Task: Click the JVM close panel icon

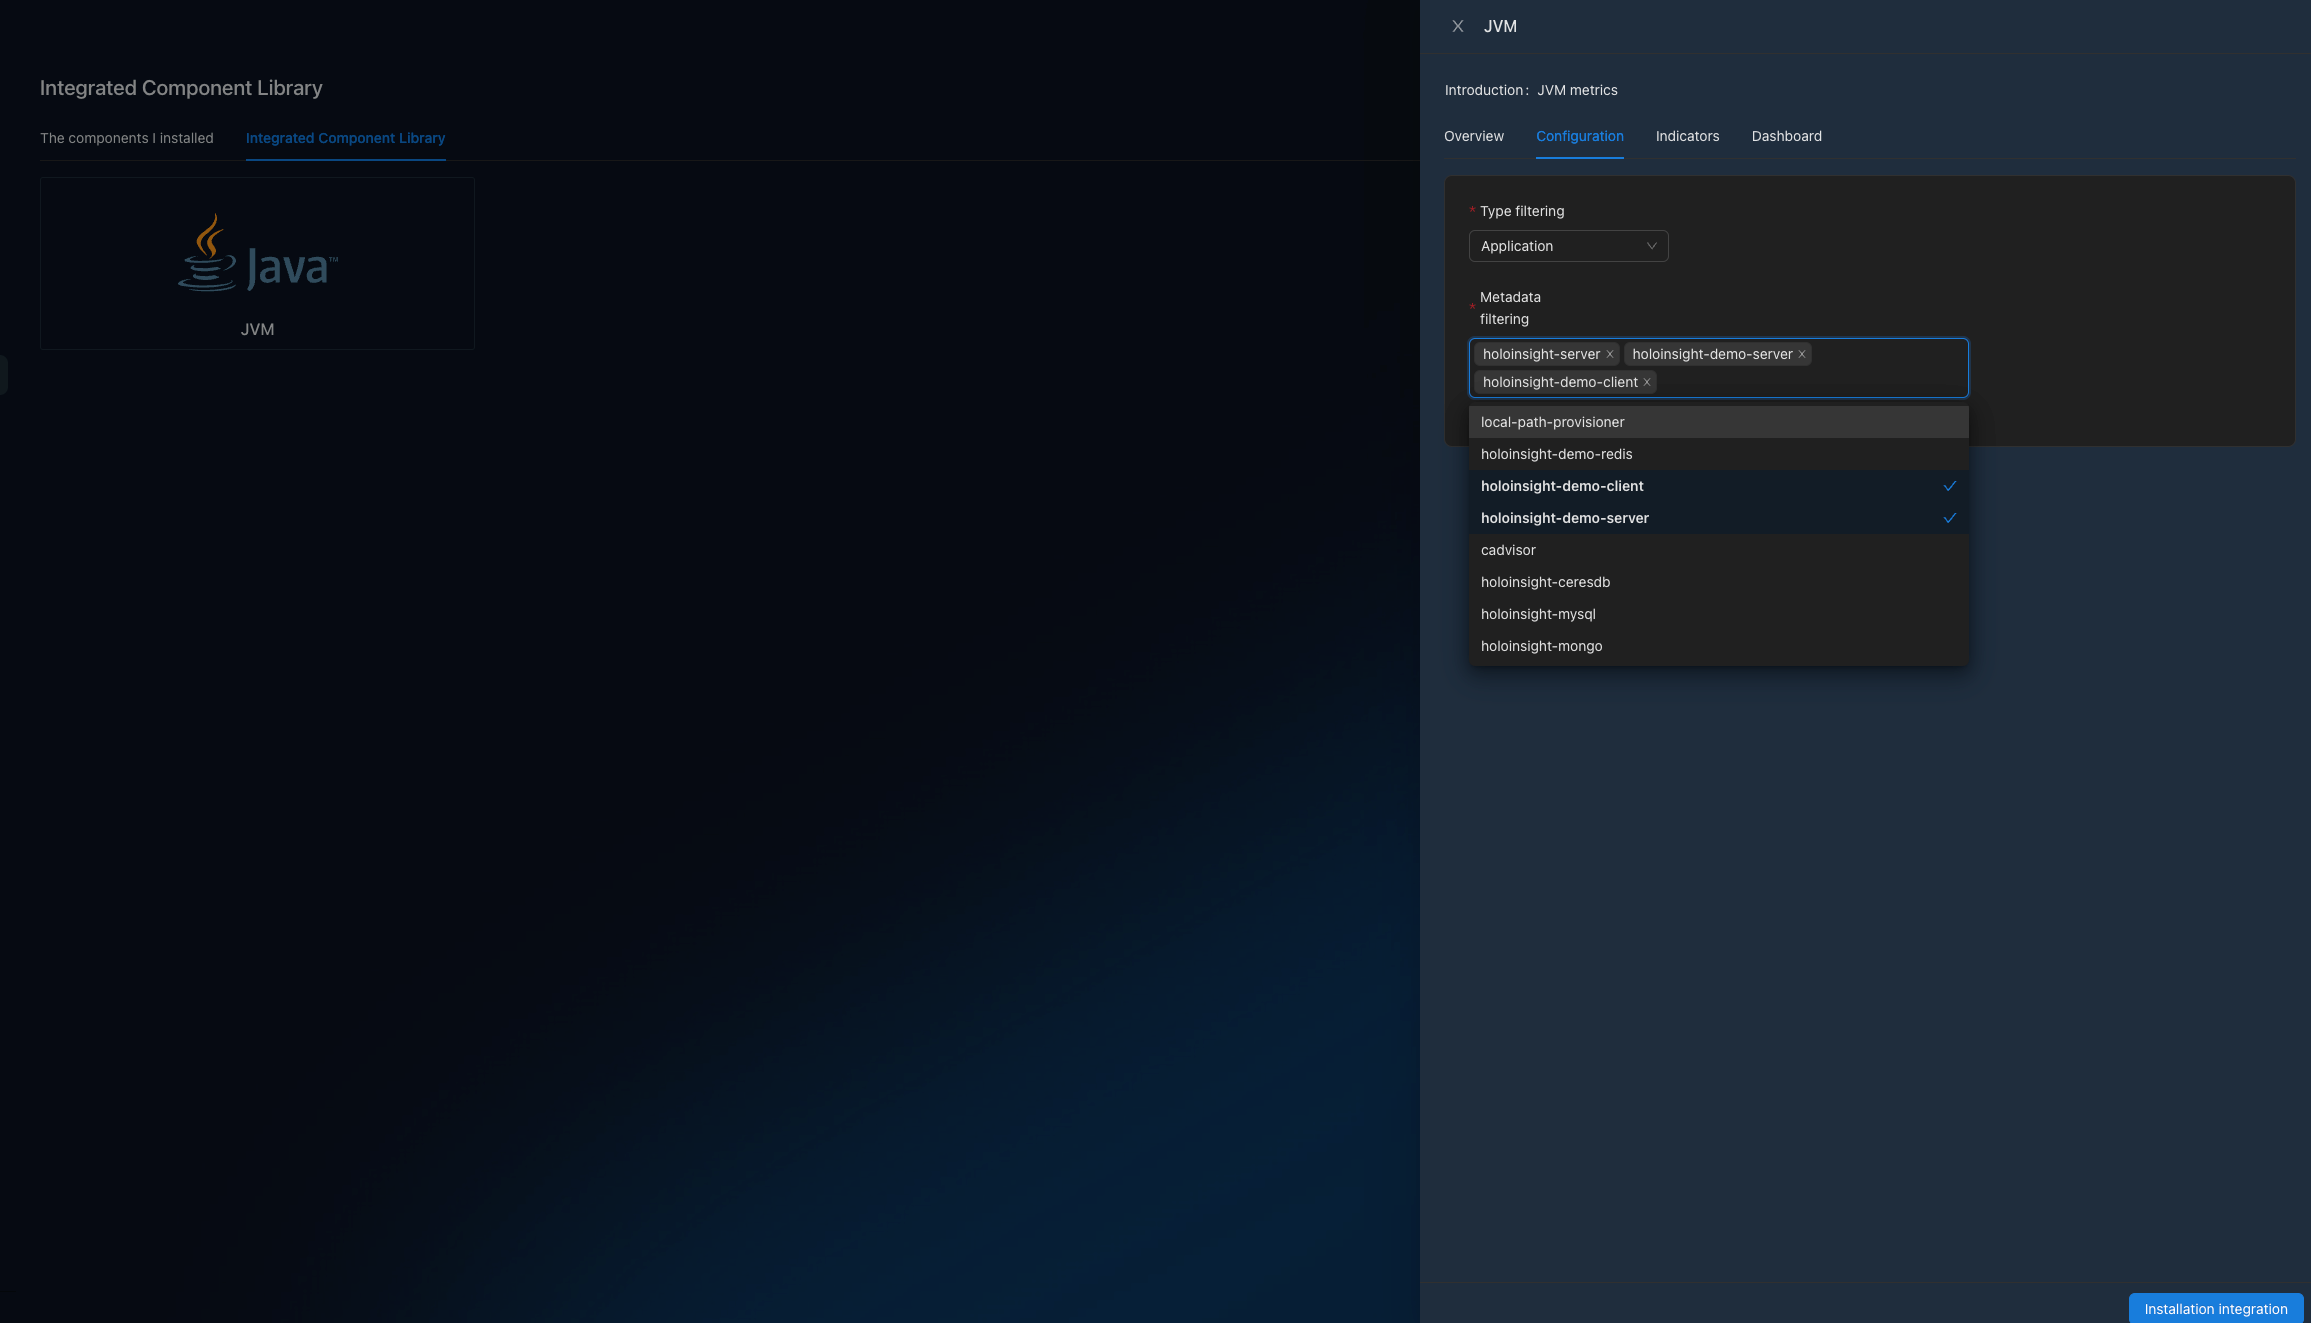Action: pos(1455,27)
